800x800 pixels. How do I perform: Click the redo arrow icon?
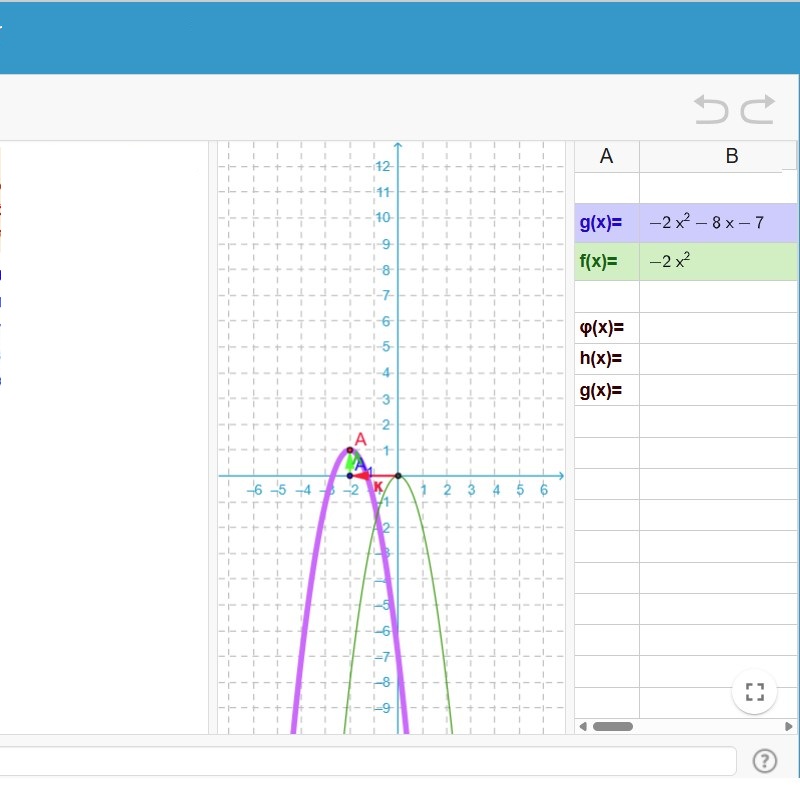coord(757,109)
